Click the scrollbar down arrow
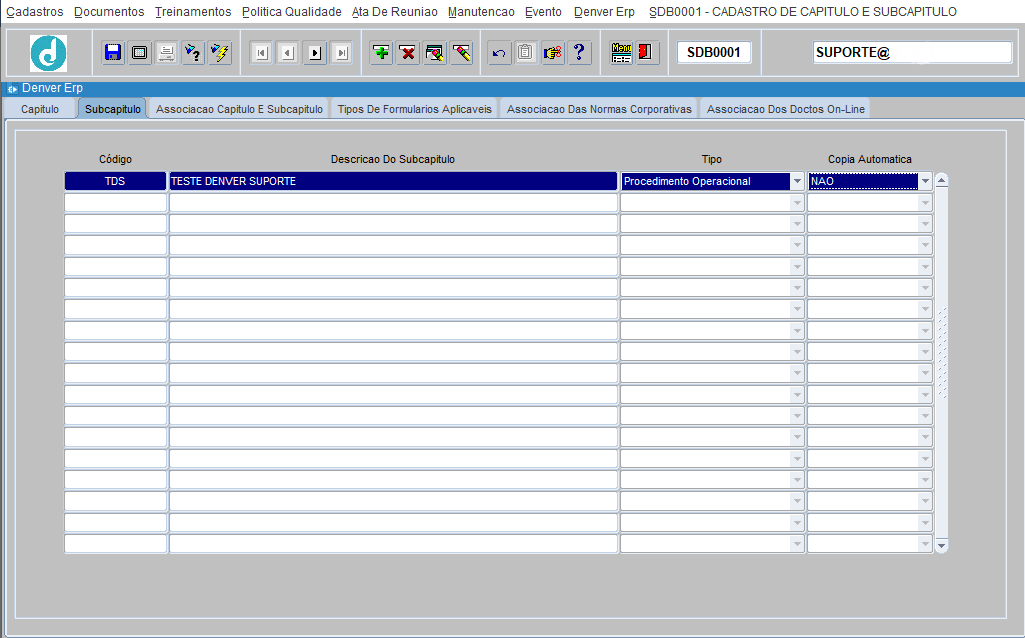 coord(941,545)
